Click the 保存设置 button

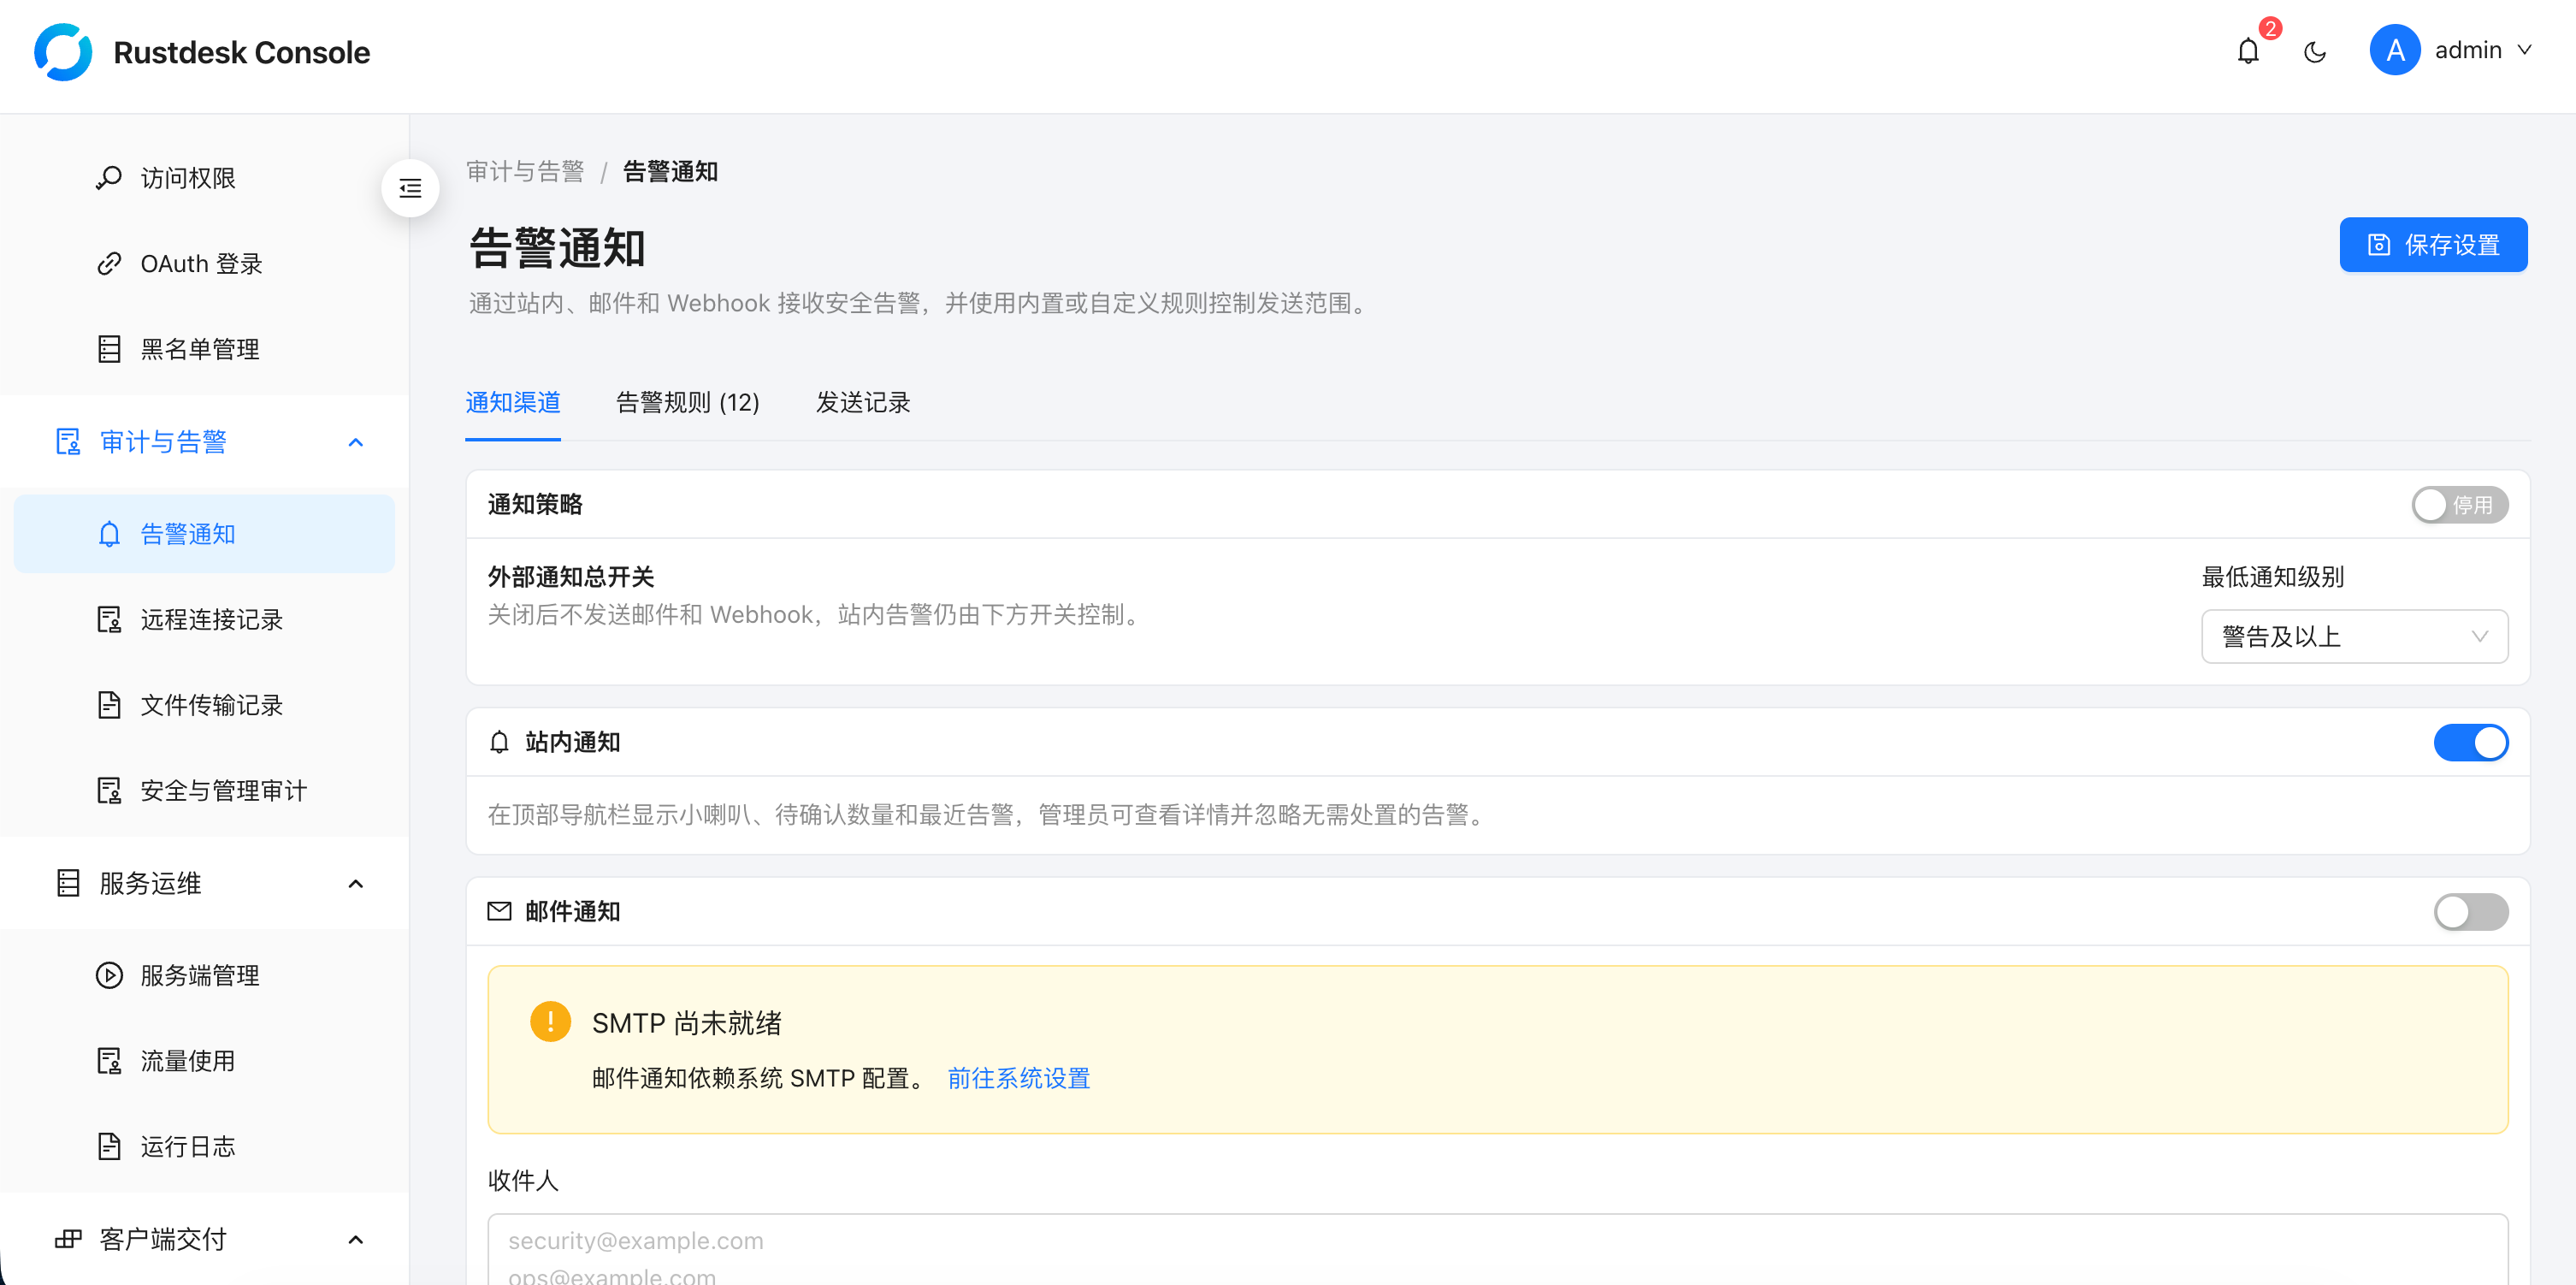tap(2433, 245)
